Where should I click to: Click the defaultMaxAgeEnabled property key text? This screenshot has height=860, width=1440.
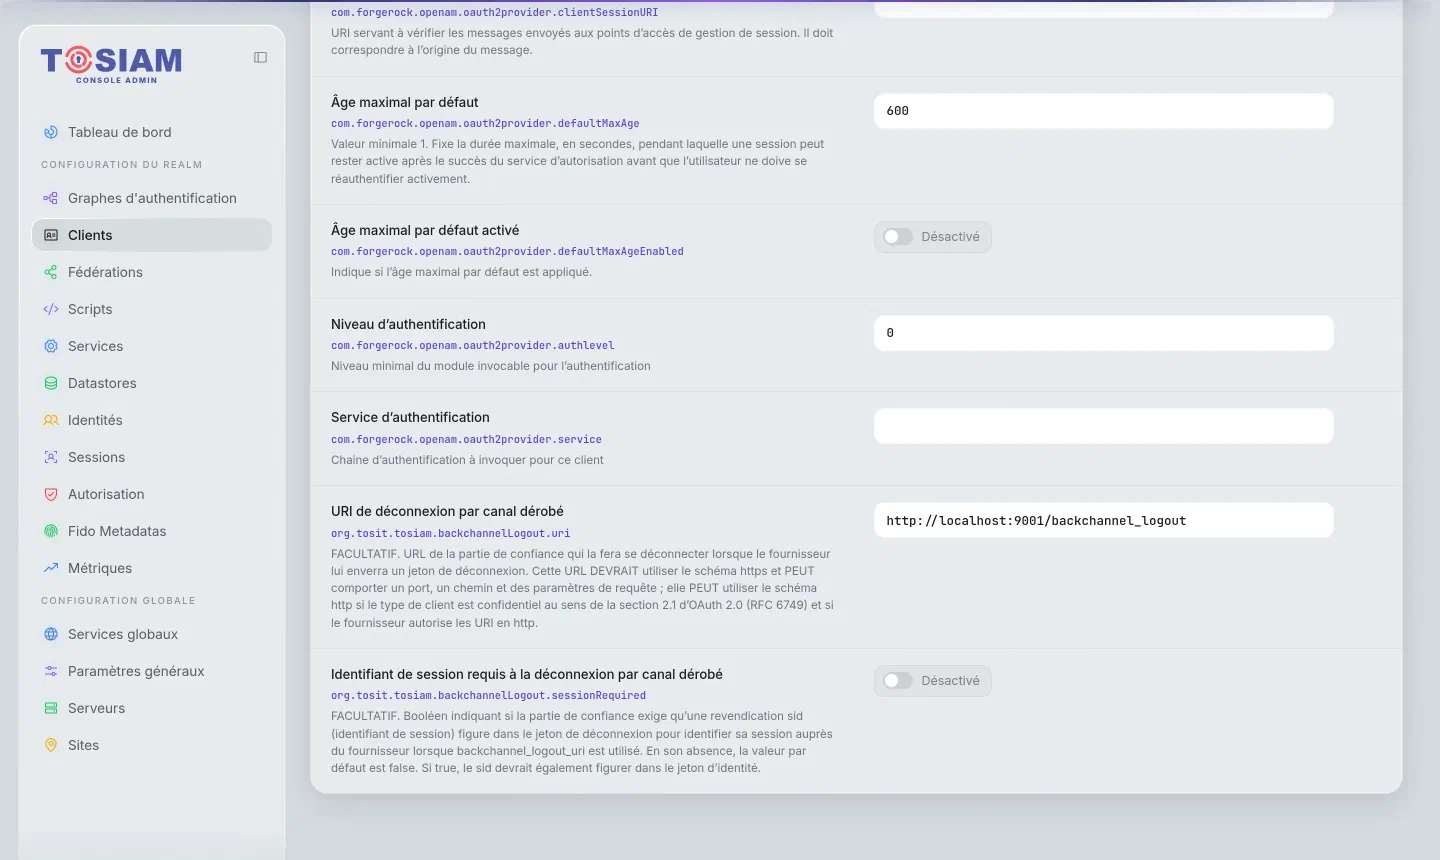[x=507, y=252]
